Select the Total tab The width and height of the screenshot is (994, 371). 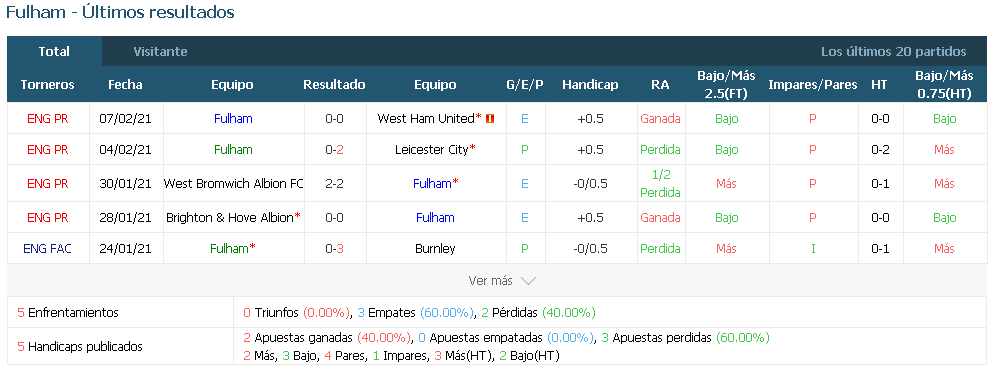(54, 51)
